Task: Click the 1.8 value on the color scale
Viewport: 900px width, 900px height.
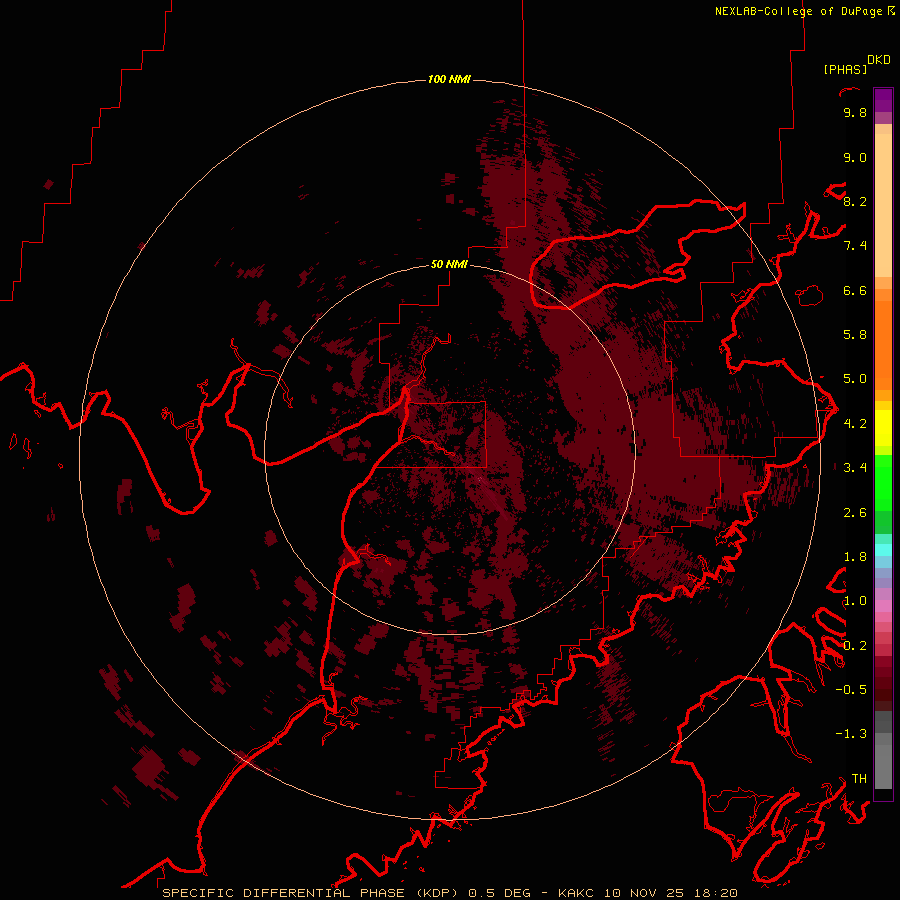Action: 855,557
